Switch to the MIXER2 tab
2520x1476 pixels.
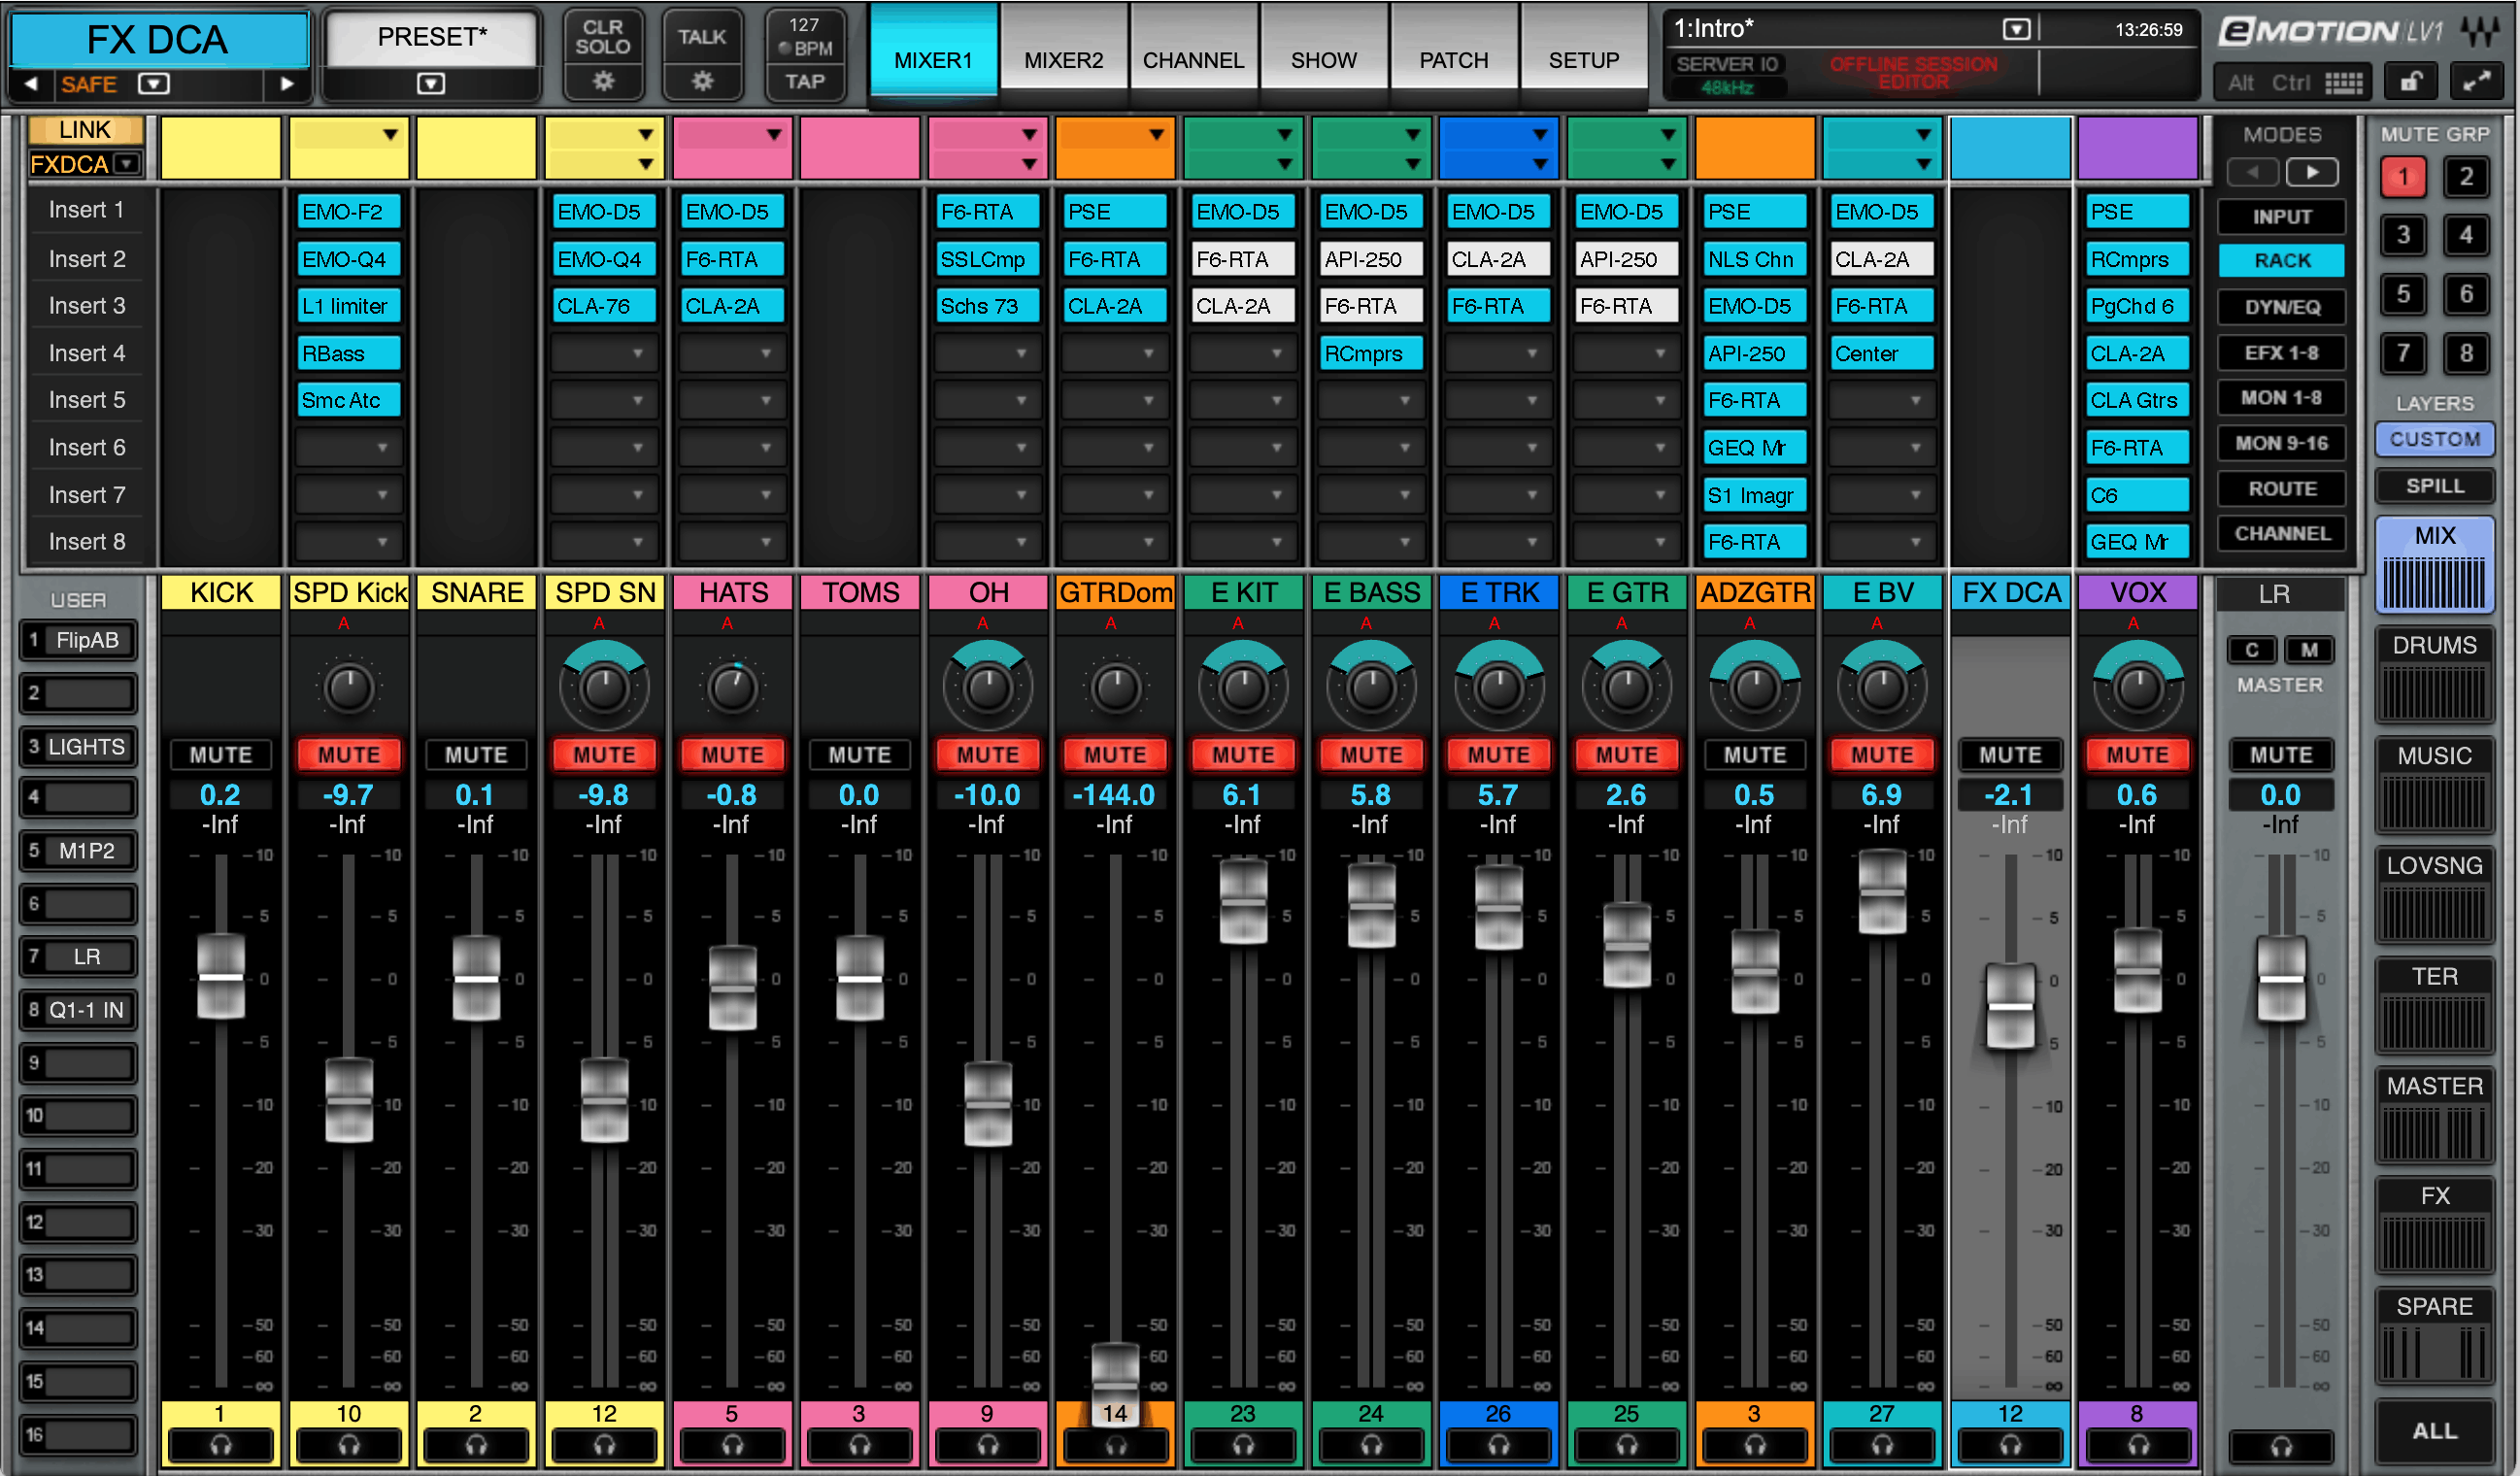click(x=1063, y=60)
